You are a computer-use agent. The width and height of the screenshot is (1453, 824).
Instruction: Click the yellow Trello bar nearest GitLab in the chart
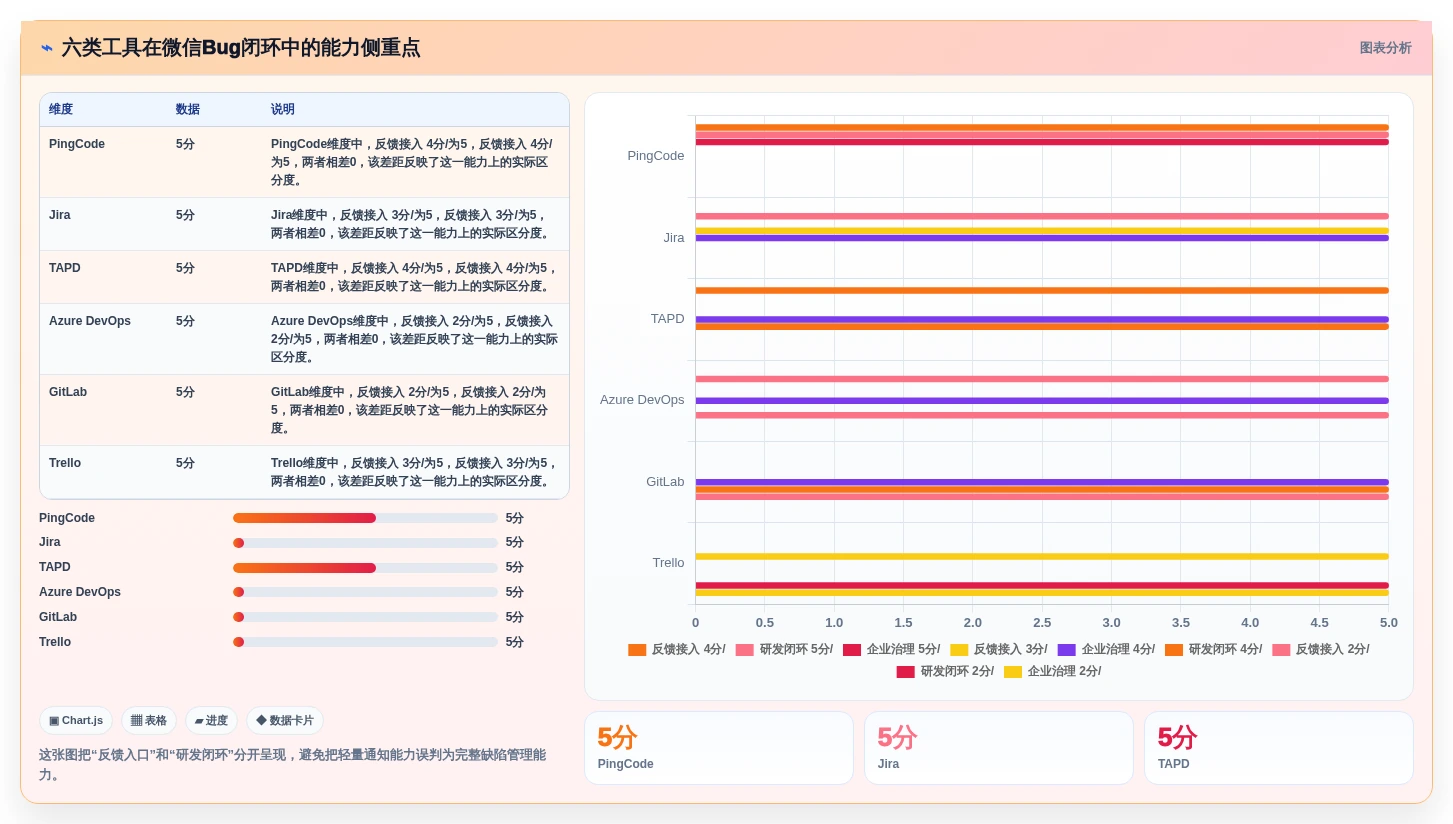click(x=1042, y=556)
